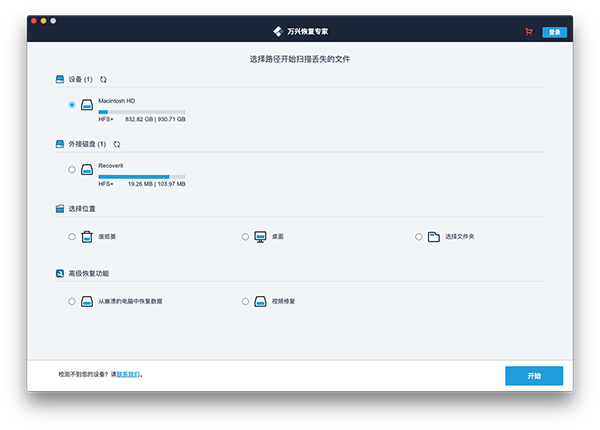
Task: Select the 桌面 desktop radio button
Action: tap(245, 236)
